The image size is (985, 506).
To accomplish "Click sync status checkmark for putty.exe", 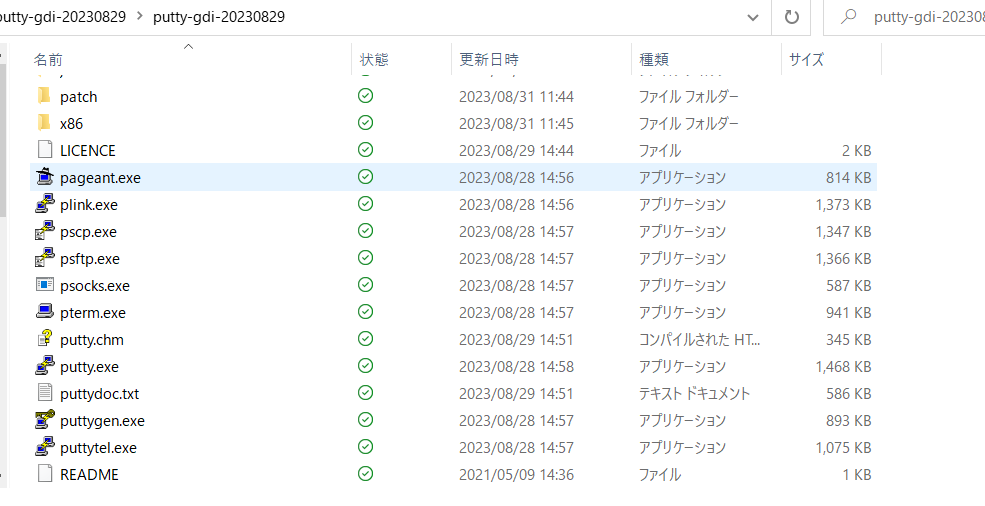I will click(365, 366).
